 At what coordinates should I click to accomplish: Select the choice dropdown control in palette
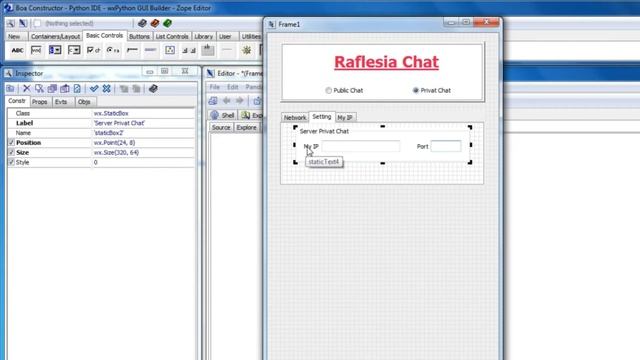74,50
